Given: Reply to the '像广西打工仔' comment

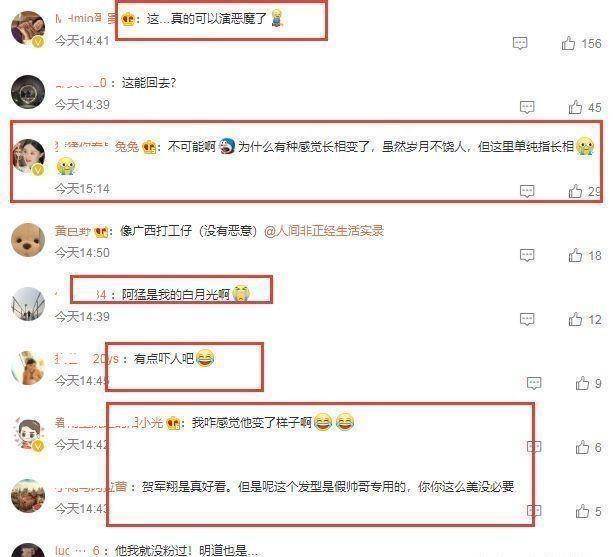Looking at the screenshot, I should tap(527, 255).
